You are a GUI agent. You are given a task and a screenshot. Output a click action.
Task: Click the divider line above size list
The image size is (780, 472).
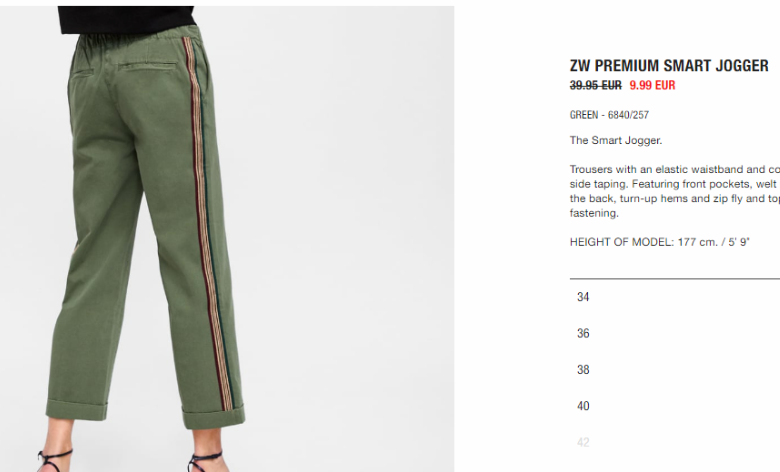pyautogui.click(x=675, y=279)
